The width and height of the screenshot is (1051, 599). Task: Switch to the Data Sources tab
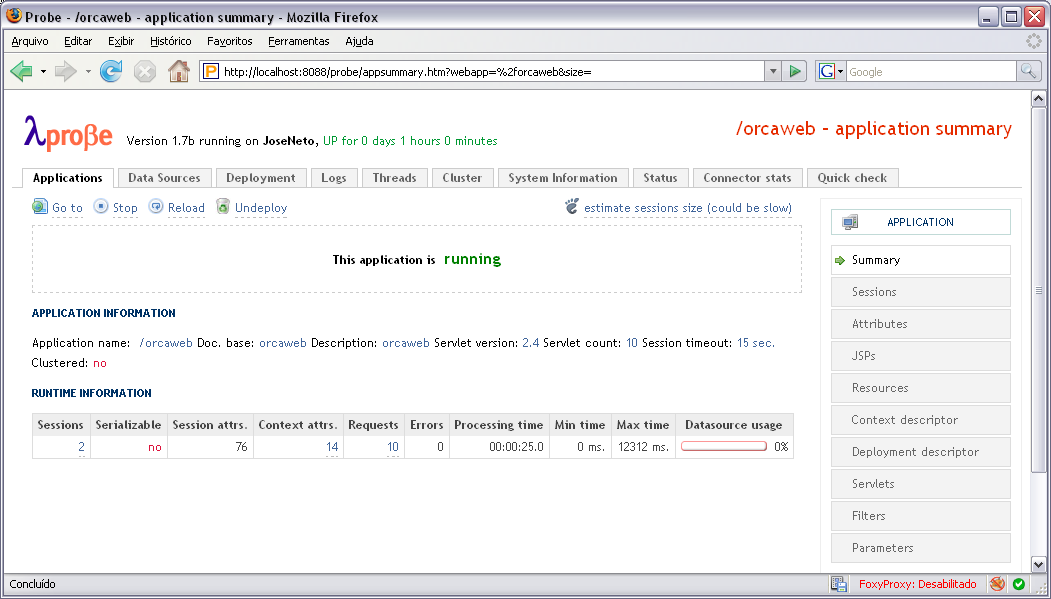(x=164, y=178)
